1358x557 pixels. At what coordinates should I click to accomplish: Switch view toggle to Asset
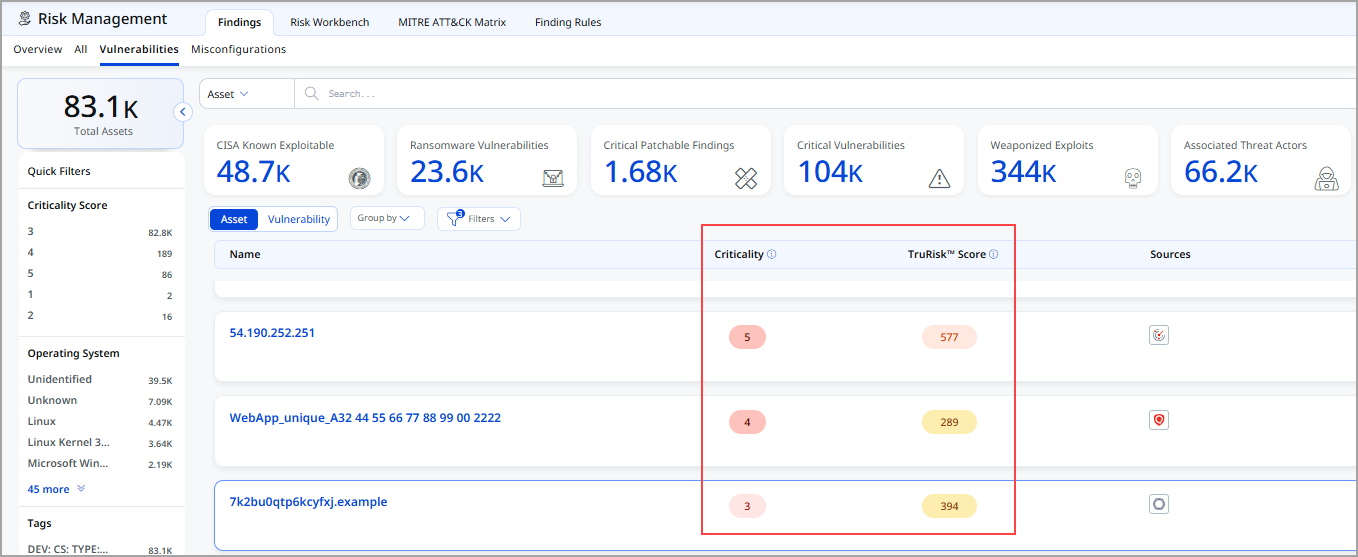point(234,219)
